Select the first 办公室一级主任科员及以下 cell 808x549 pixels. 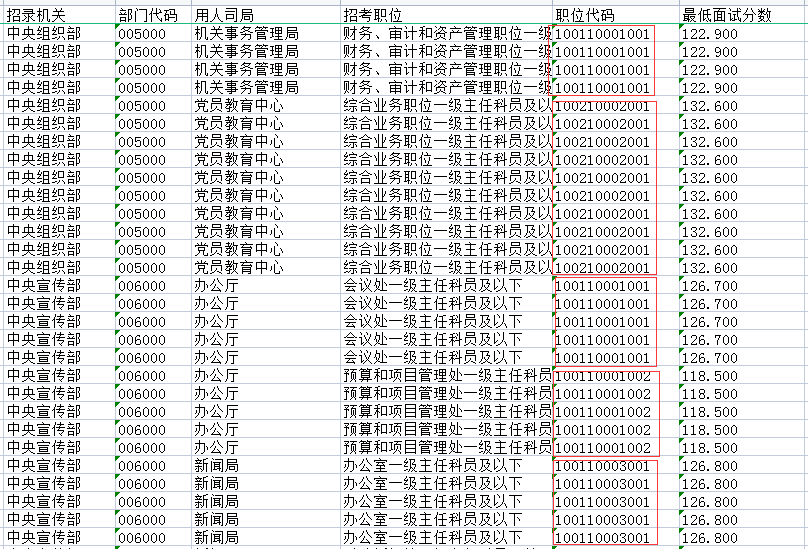[446, 465]
